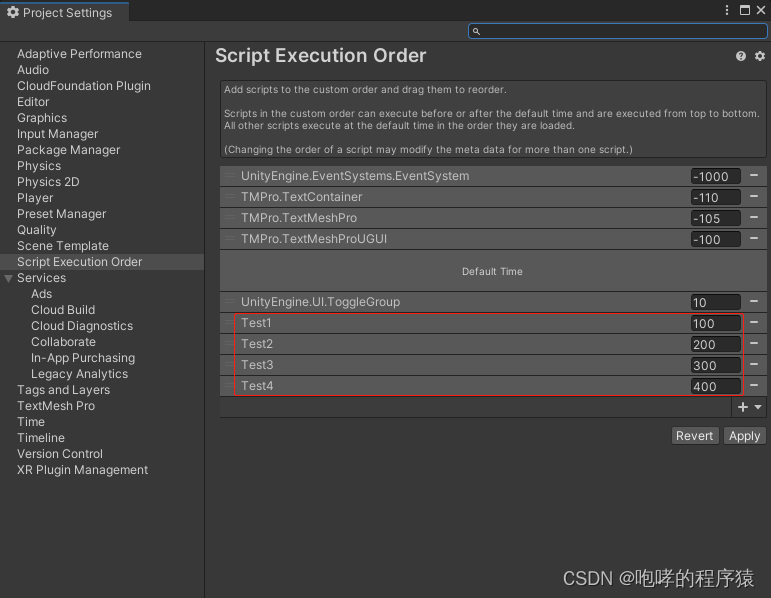Open In-App Purchasing under Services
The height and width of the screenshot is (598, 771).
(x=83, y=358)
